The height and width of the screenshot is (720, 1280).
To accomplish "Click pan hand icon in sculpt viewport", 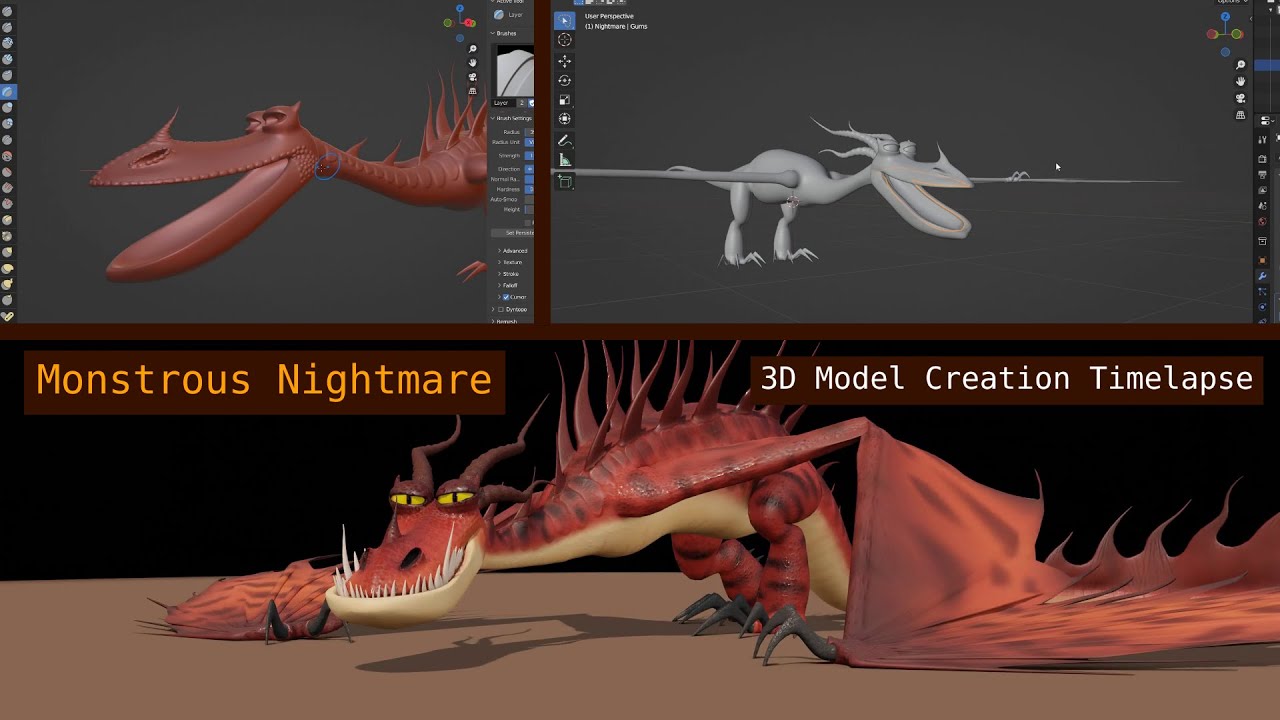I will point(472,63).
